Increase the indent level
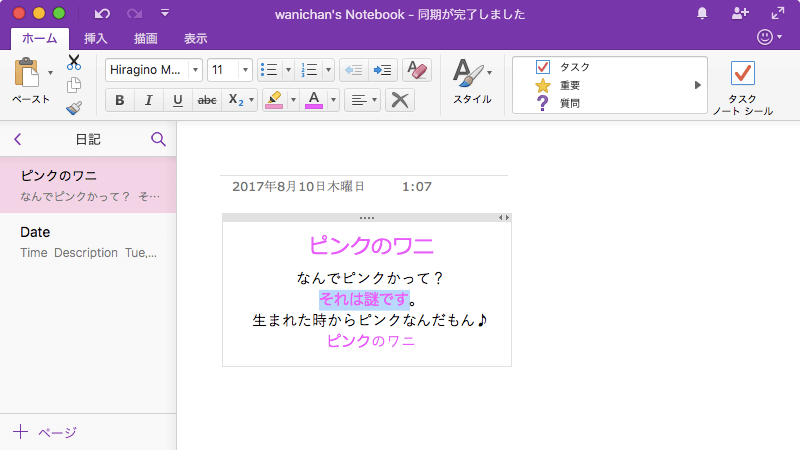The image size is (800, 450). (x=382, y=70)
